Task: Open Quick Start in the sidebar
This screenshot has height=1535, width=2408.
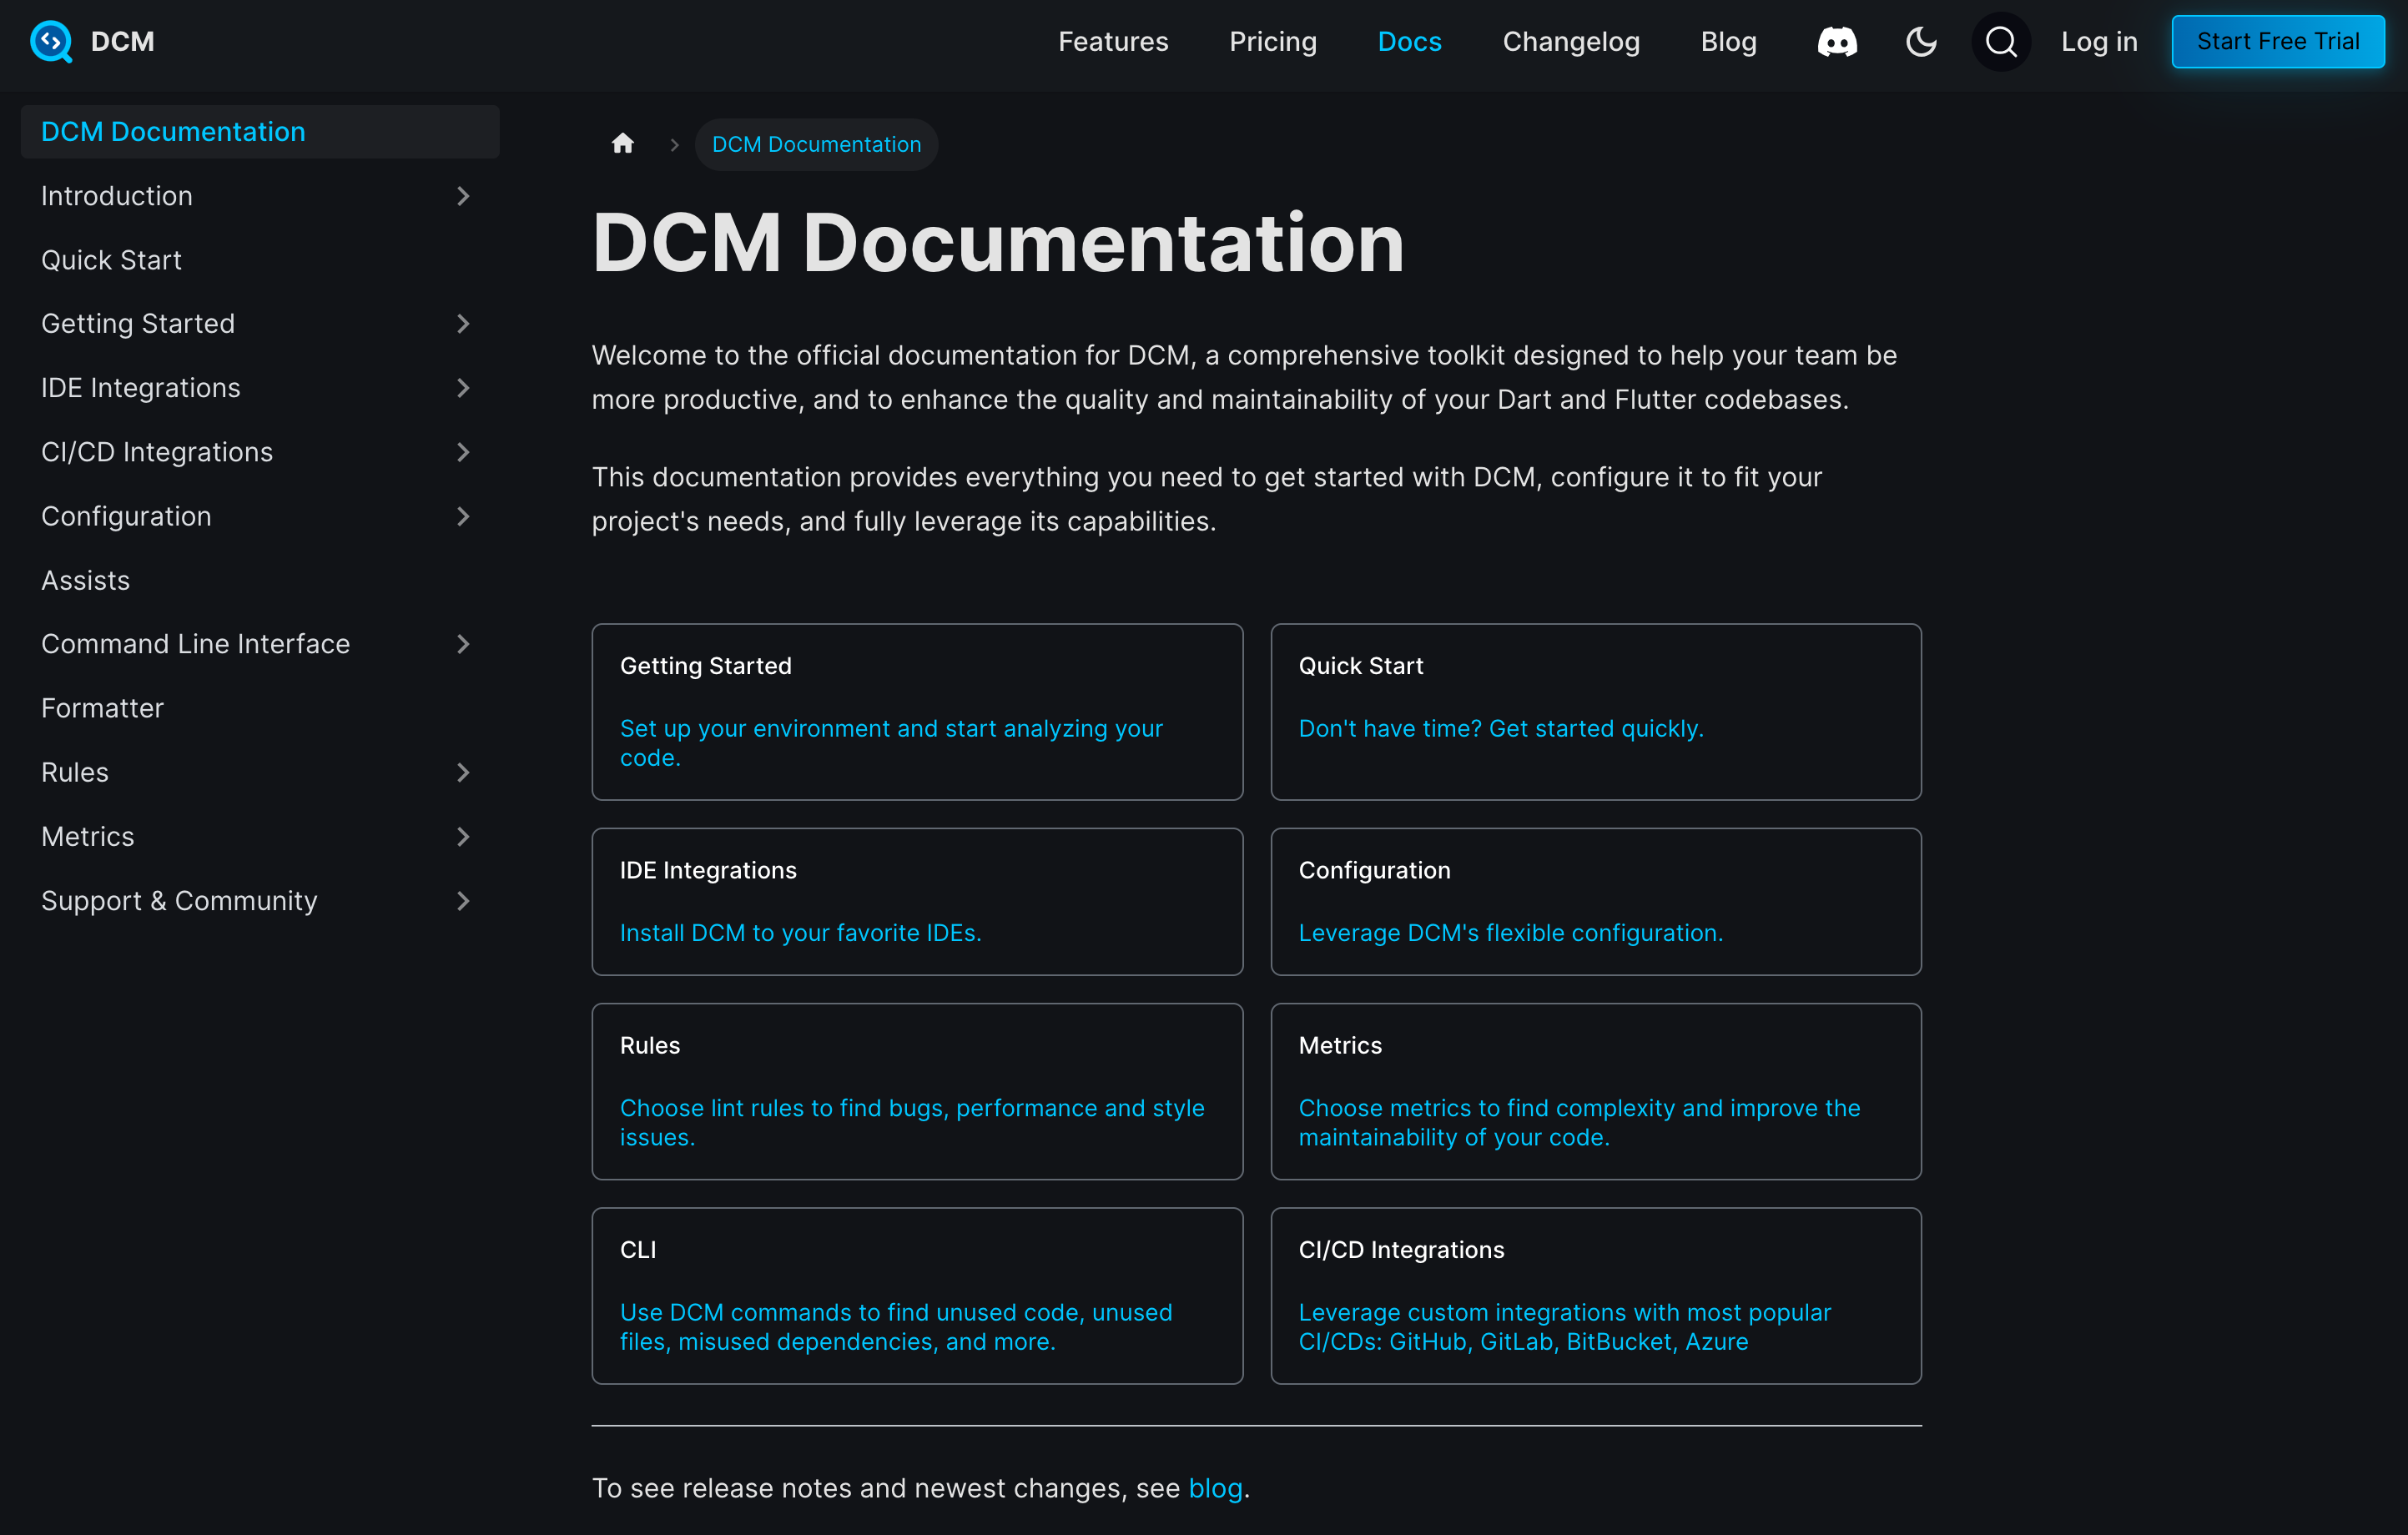Action: tap(111, 260)
